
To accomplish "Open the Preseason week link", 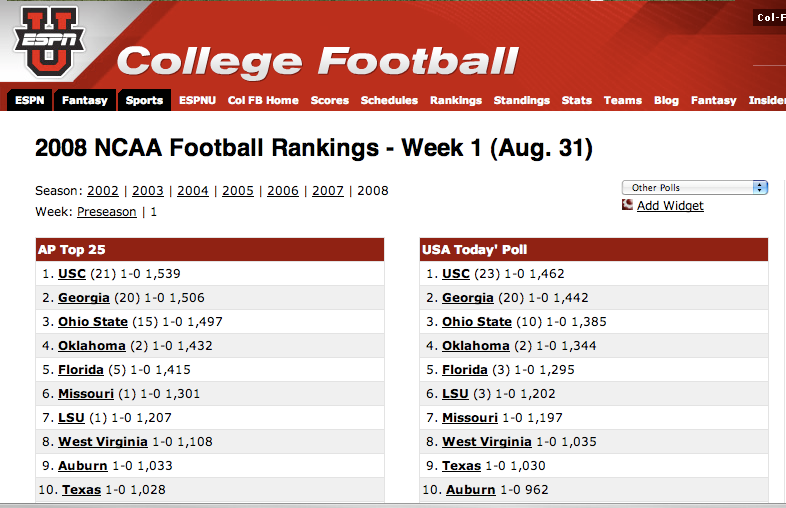I will (107, 212).
